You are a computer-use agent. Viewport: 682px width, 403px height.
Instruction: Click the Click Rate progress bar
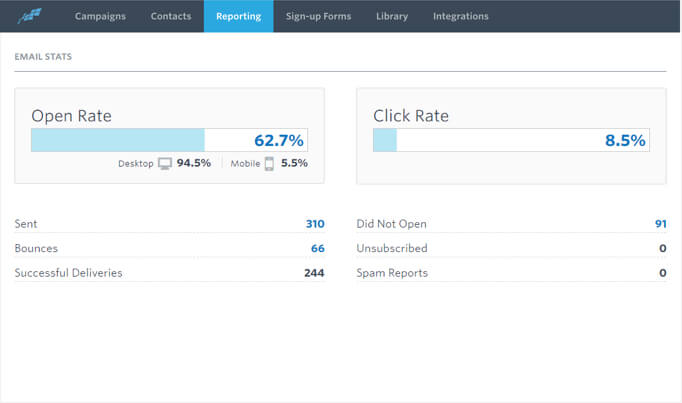point(511,140)
